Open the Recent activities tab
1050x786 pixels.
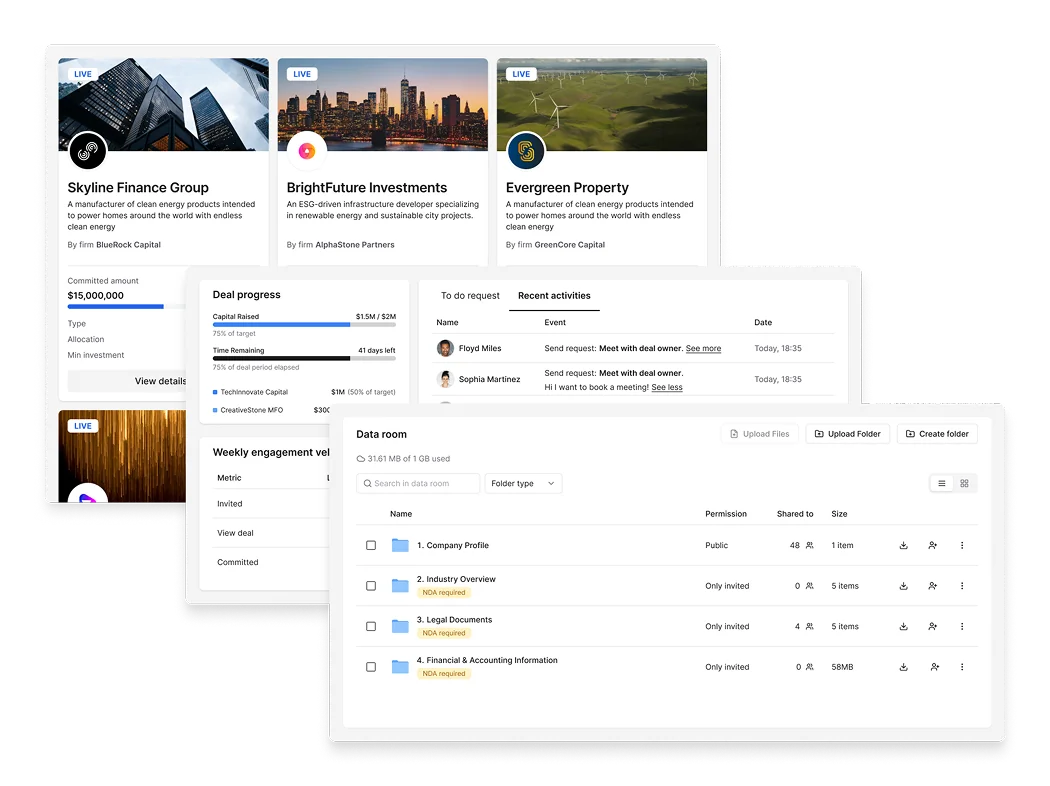point(553,296)
